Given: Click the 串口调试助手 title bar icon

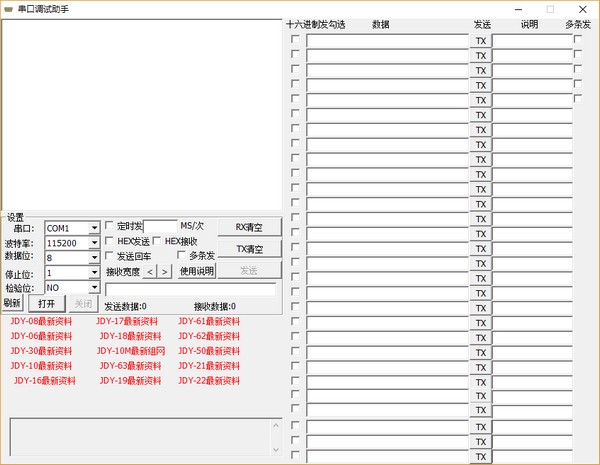Looking at the screenshot, I should tap(8, 9).
